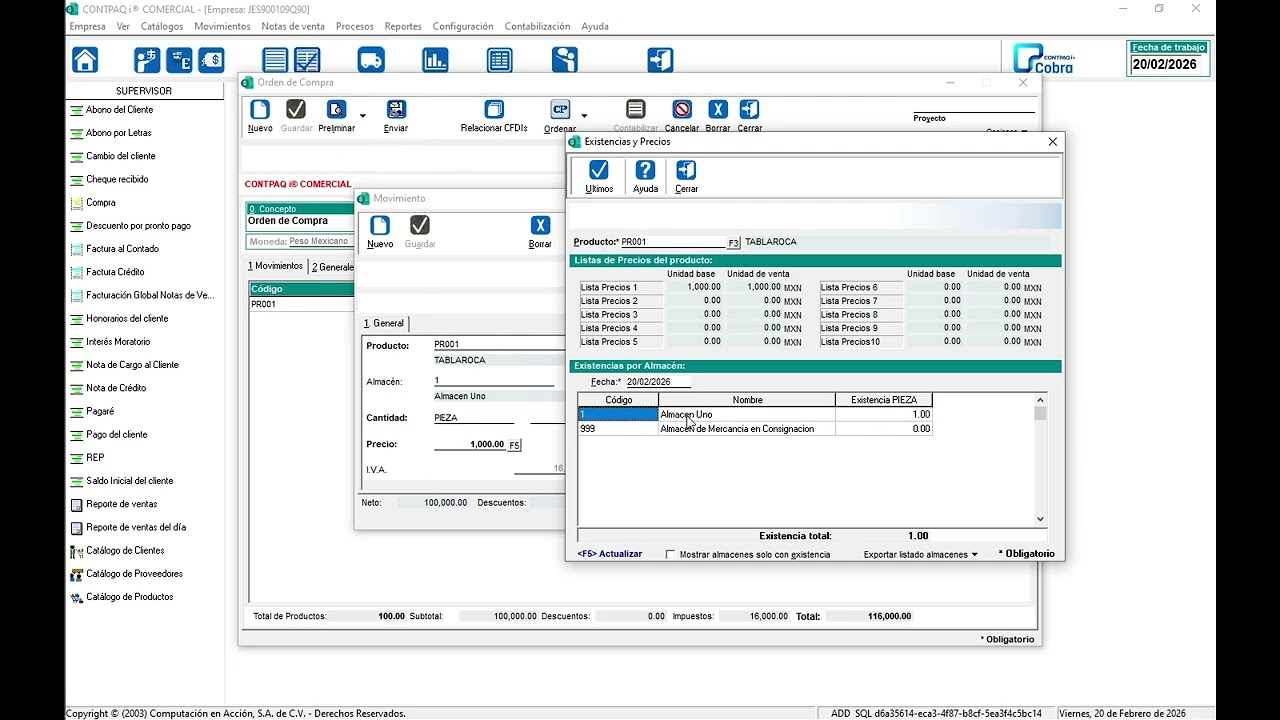
Task: Click the Fecha de trabajo date box
Action: (1168, 64)
